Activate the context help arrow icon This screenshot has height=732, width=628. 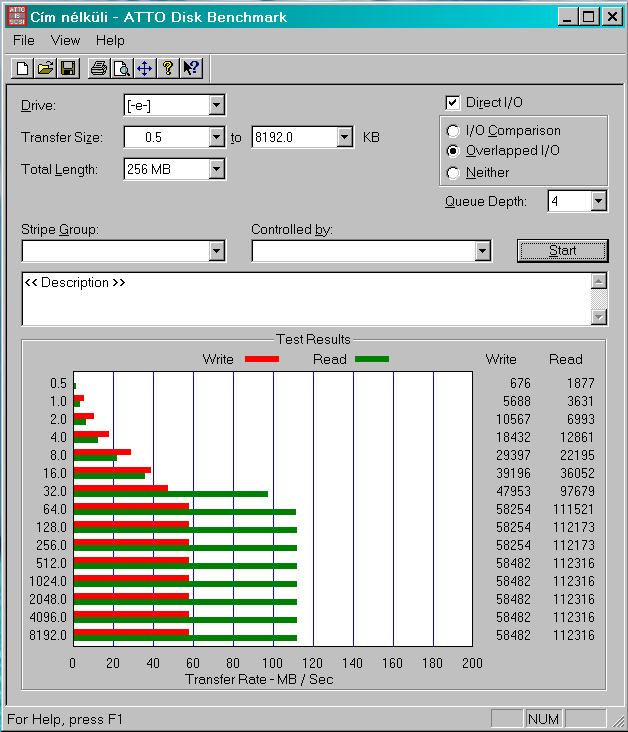(191, 69)
